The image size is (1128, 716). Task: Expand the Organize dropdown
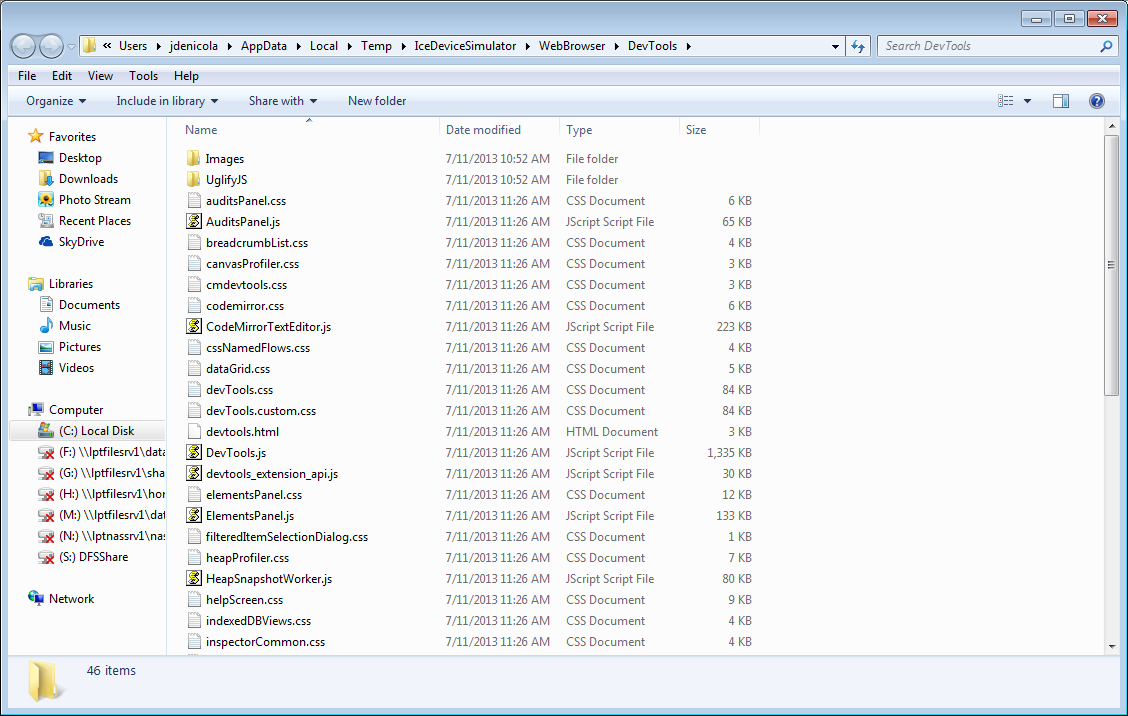pyautogui.click(x=56, y=101)
